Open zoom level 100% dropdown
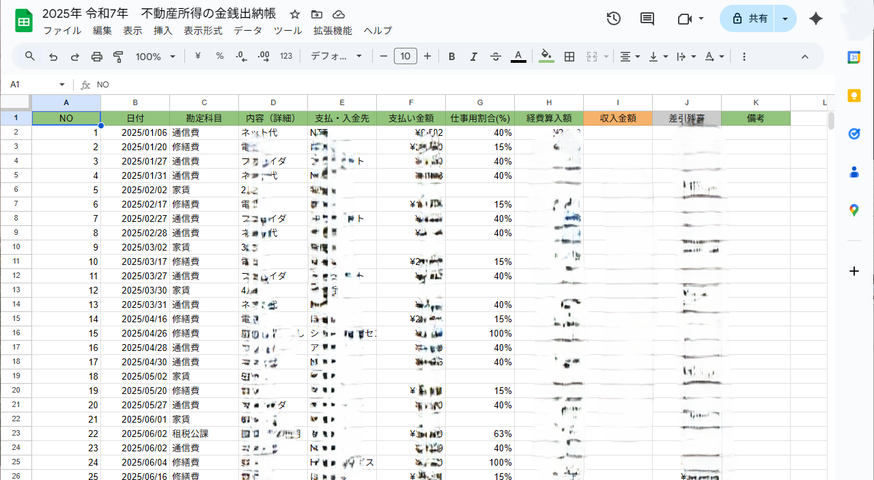Screen dimensions: 874x480 coord(155,56)
